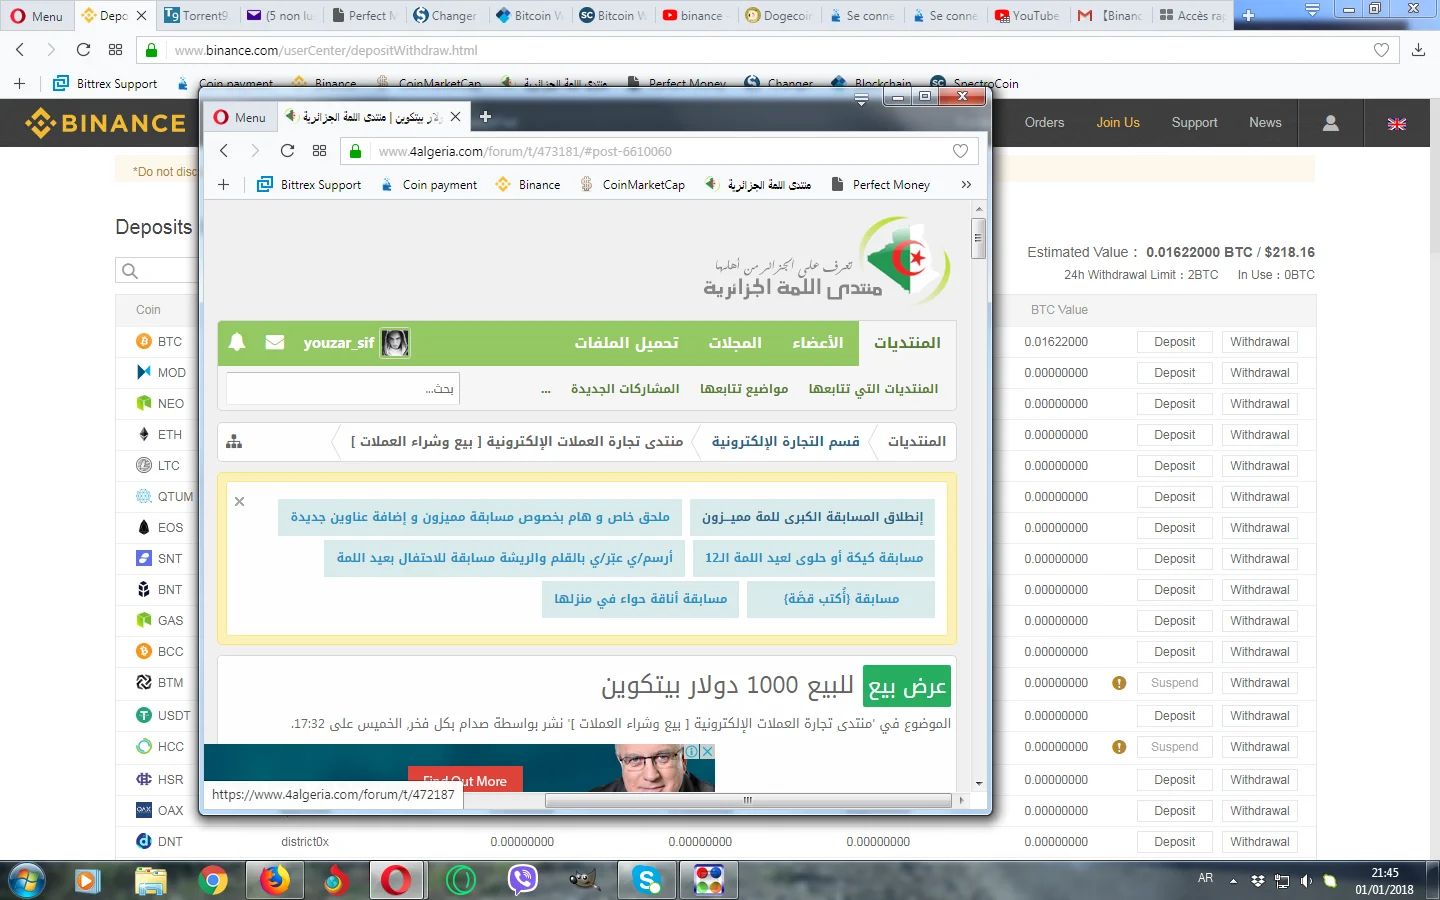Open the Opera Menu in popup window
The image size is (1440, 900).
click(240, 117)
